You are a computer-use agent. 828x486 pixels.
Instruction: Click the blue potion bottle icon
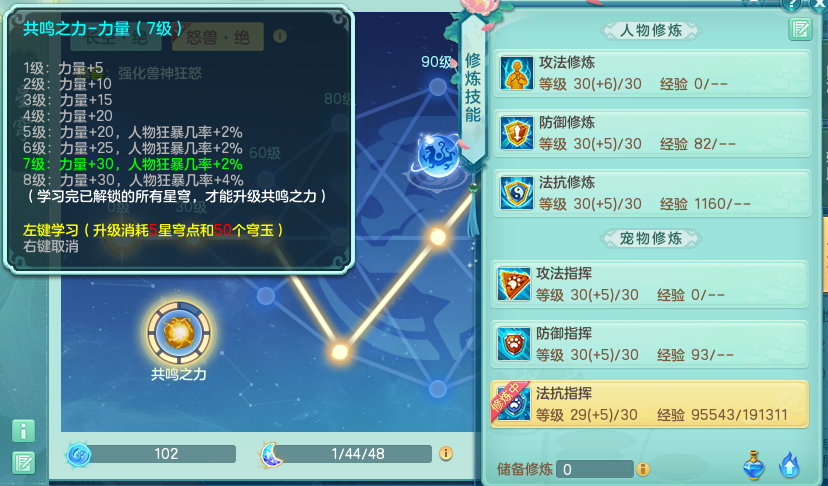[x=754, y=465]
